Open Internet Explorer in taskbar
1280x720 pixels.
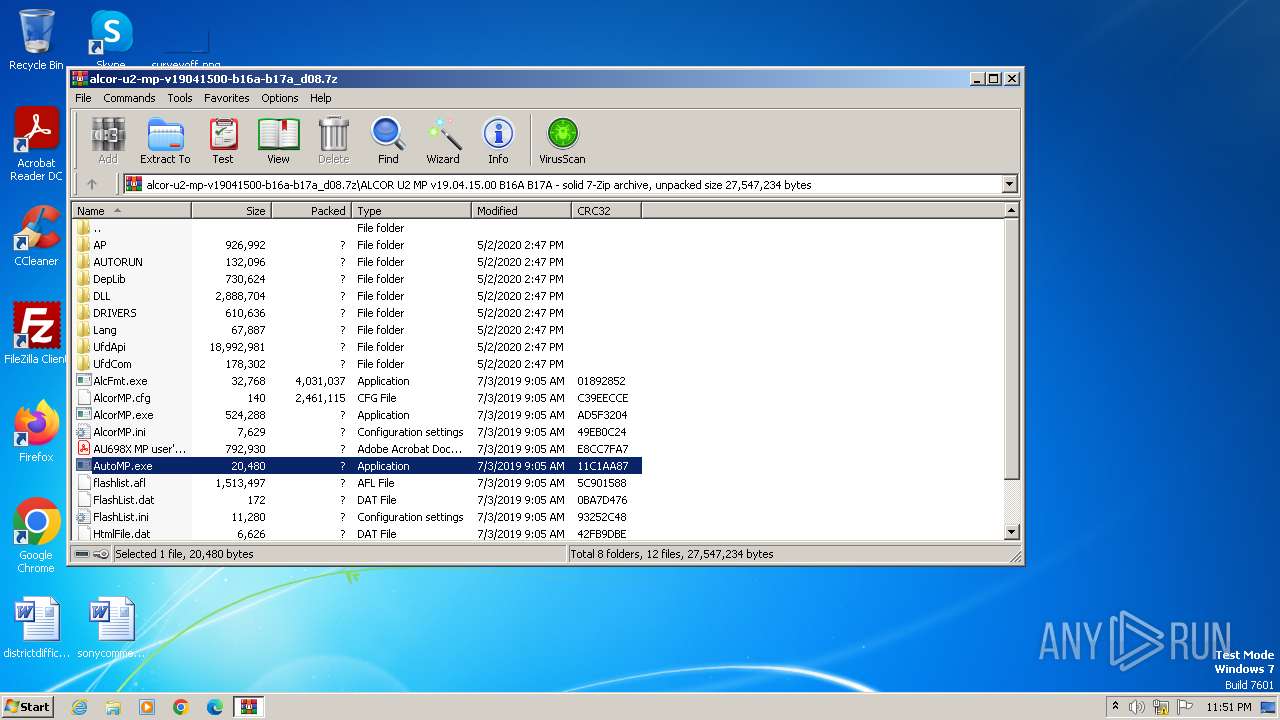(79, 707)
